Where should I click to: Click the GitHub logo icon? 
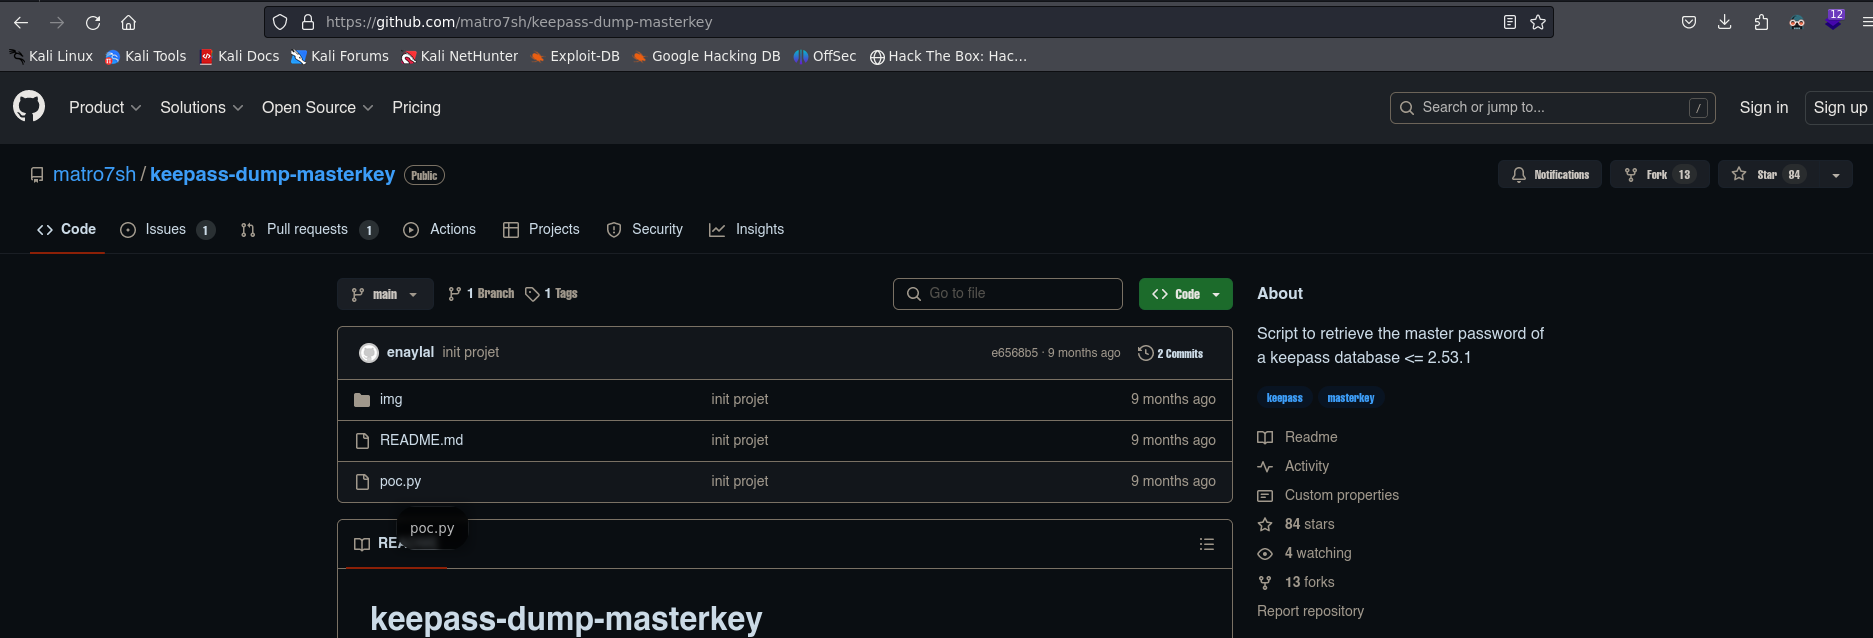click(x=29, y=106)
